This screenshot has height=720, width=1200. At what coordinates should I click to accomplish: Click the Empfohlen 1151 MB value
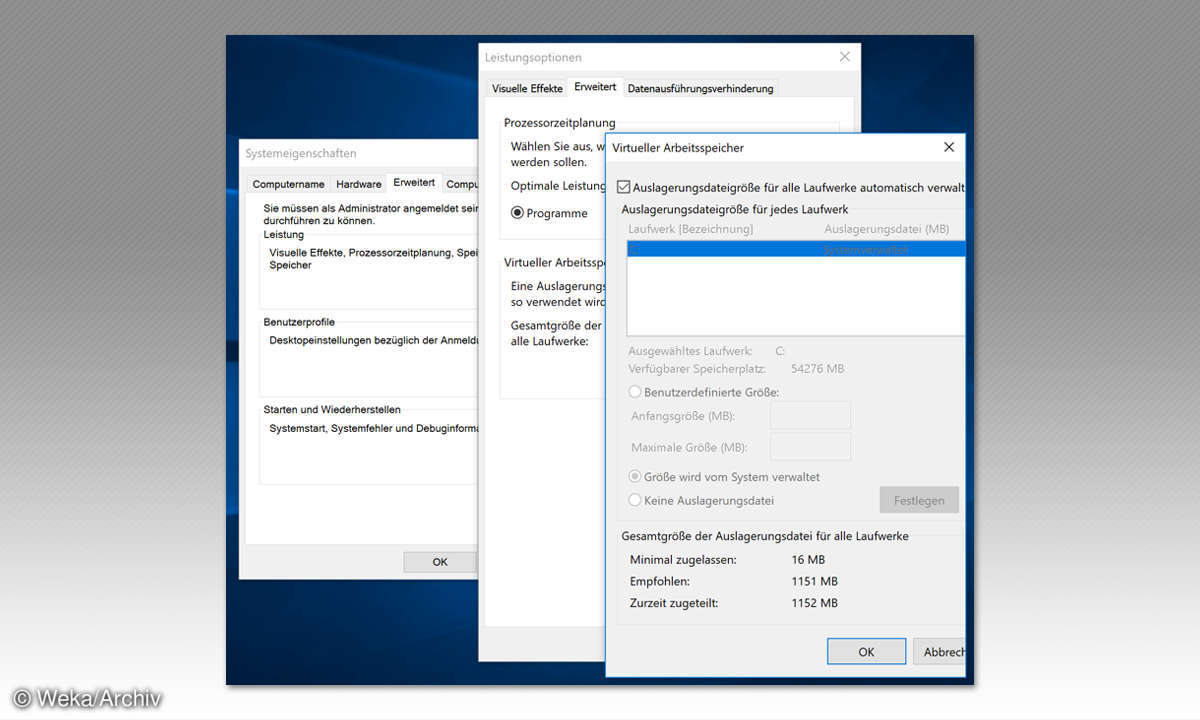coord(814,581)
